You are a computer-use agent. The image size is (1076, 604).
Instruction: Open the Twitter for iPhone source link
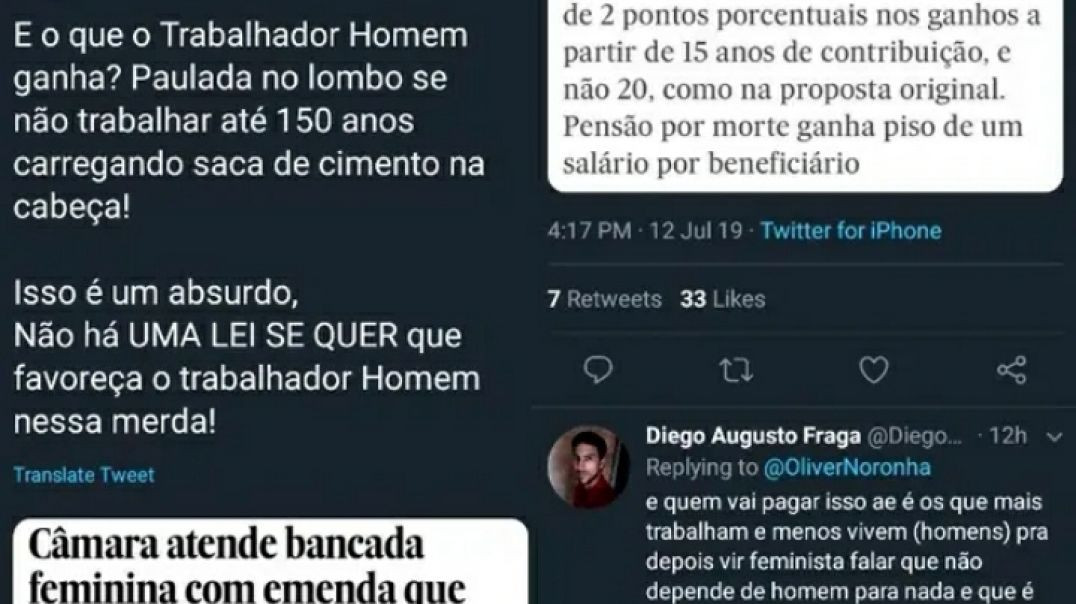coord(851,231)
